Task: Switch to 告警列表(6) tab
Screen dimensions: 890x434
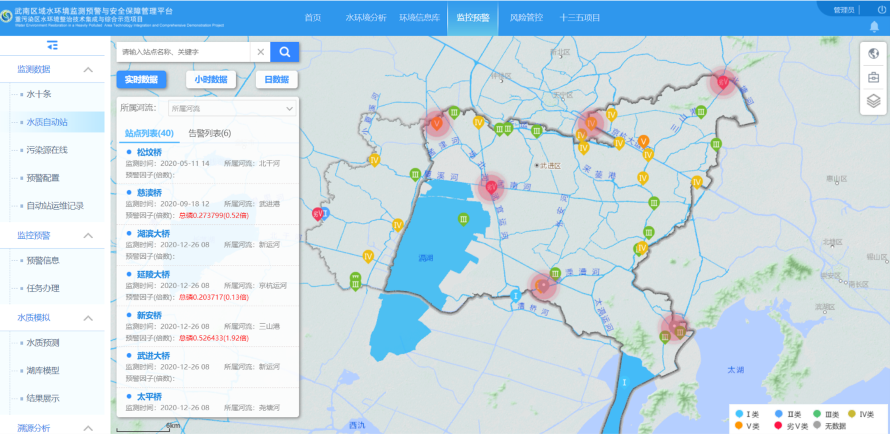Action: point(209,134)
